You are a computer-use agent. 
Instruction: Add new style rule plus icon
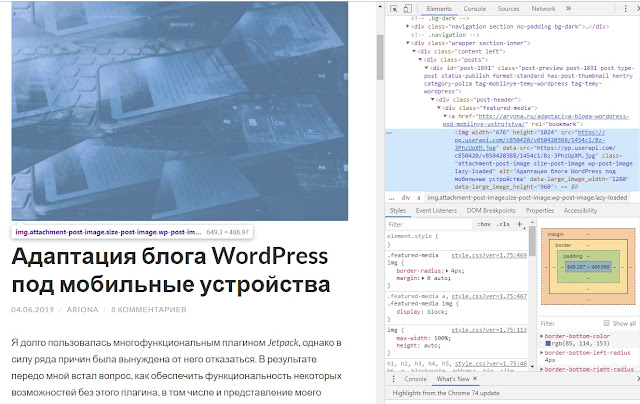[x=520, y=224]
